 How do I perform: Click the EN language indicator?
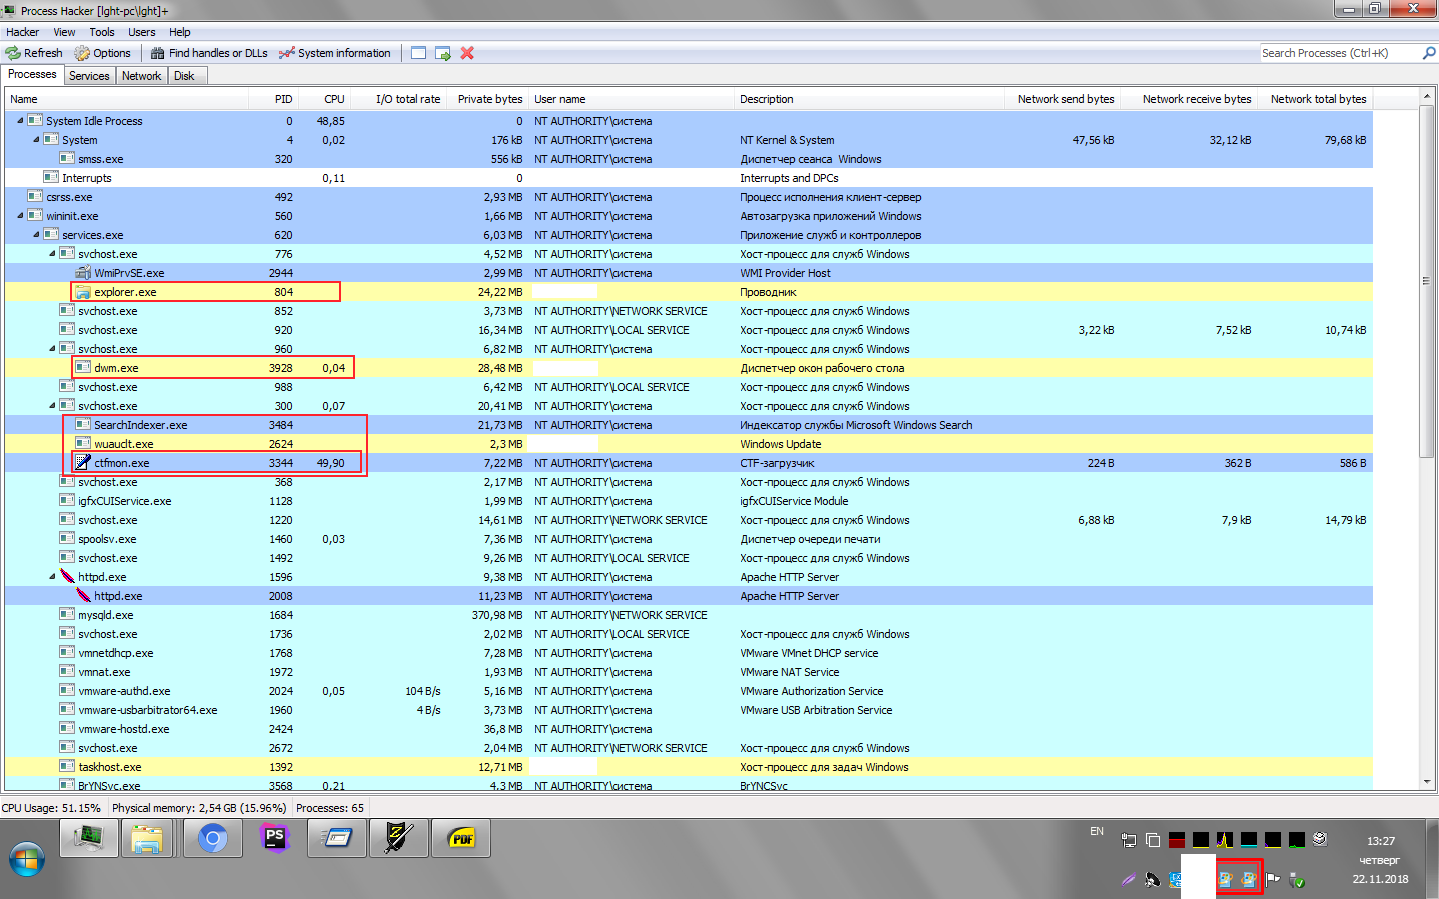point(1097,832)
